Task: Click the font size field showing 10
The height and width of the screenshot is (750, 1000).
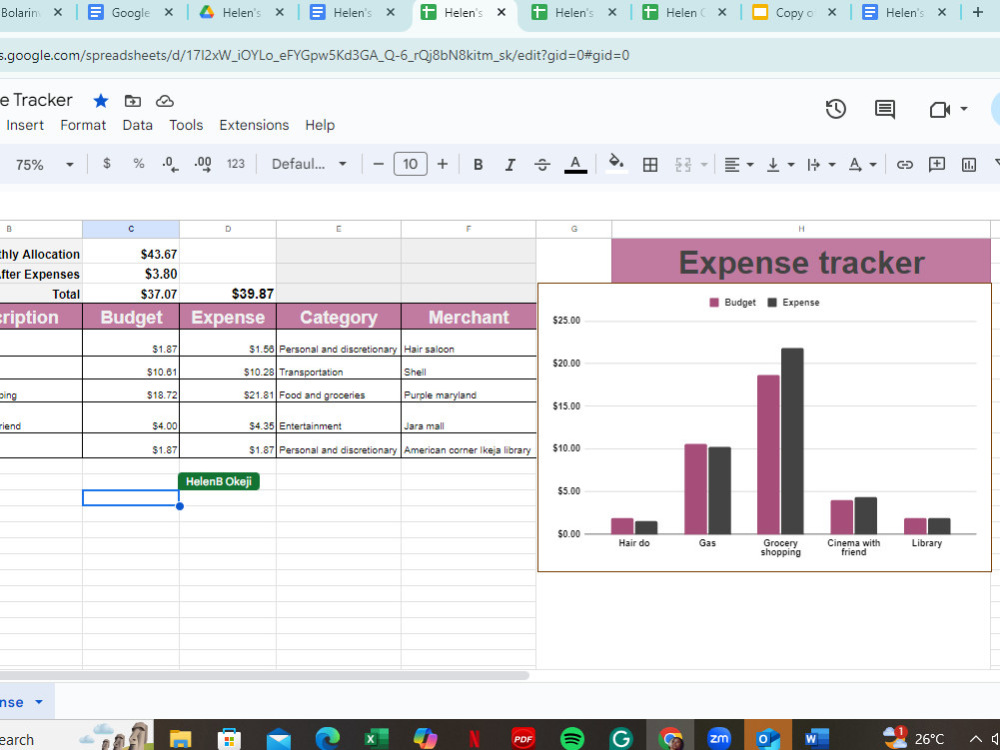Action: [410, 164]
